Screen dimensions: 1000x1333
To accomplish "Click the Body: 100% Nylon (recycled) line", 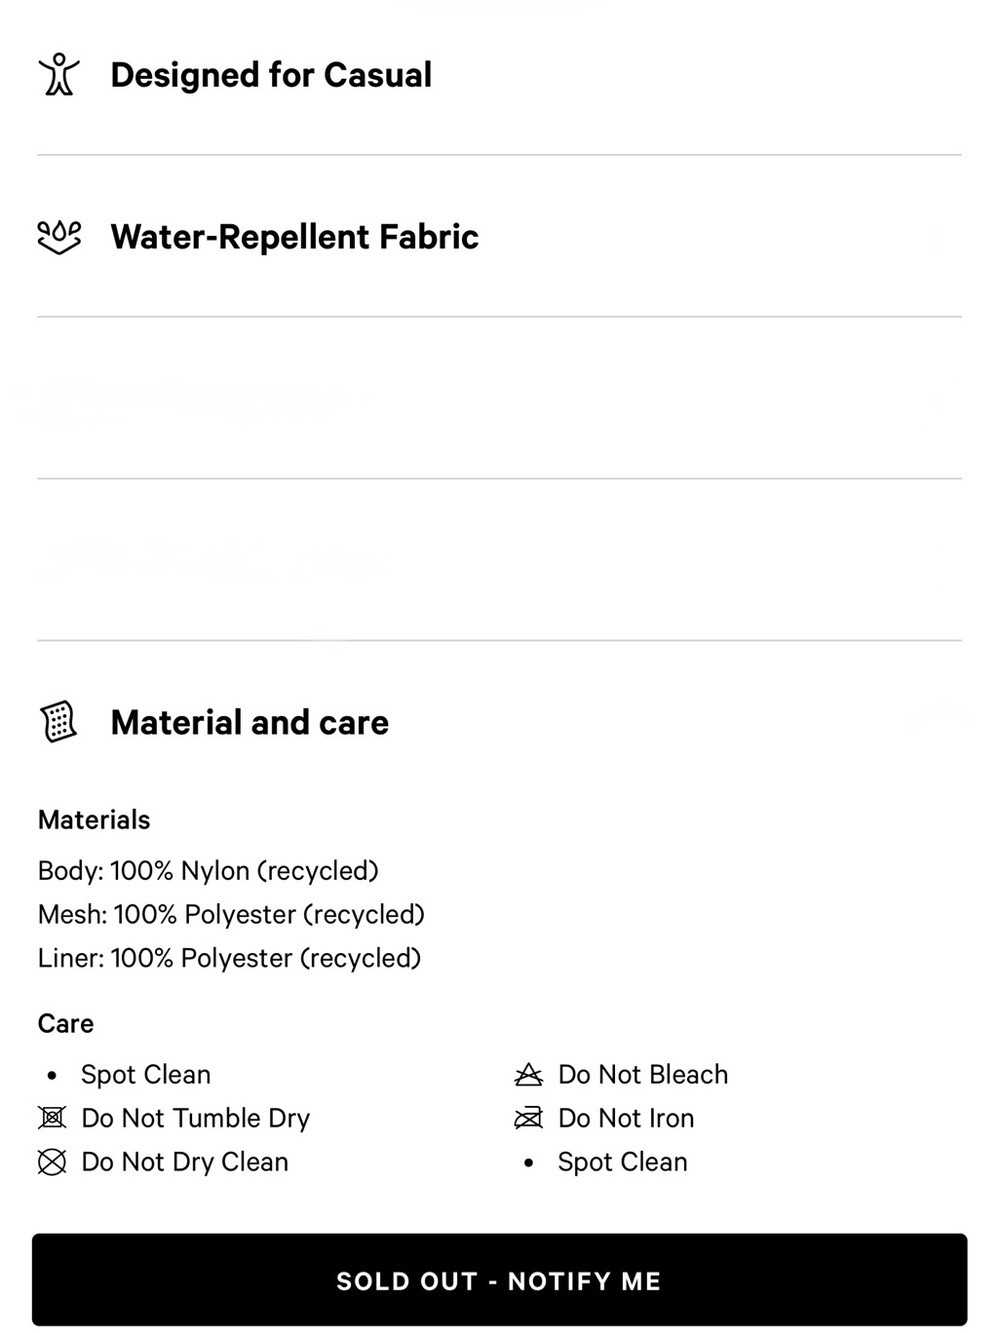I will pos(208,871).
